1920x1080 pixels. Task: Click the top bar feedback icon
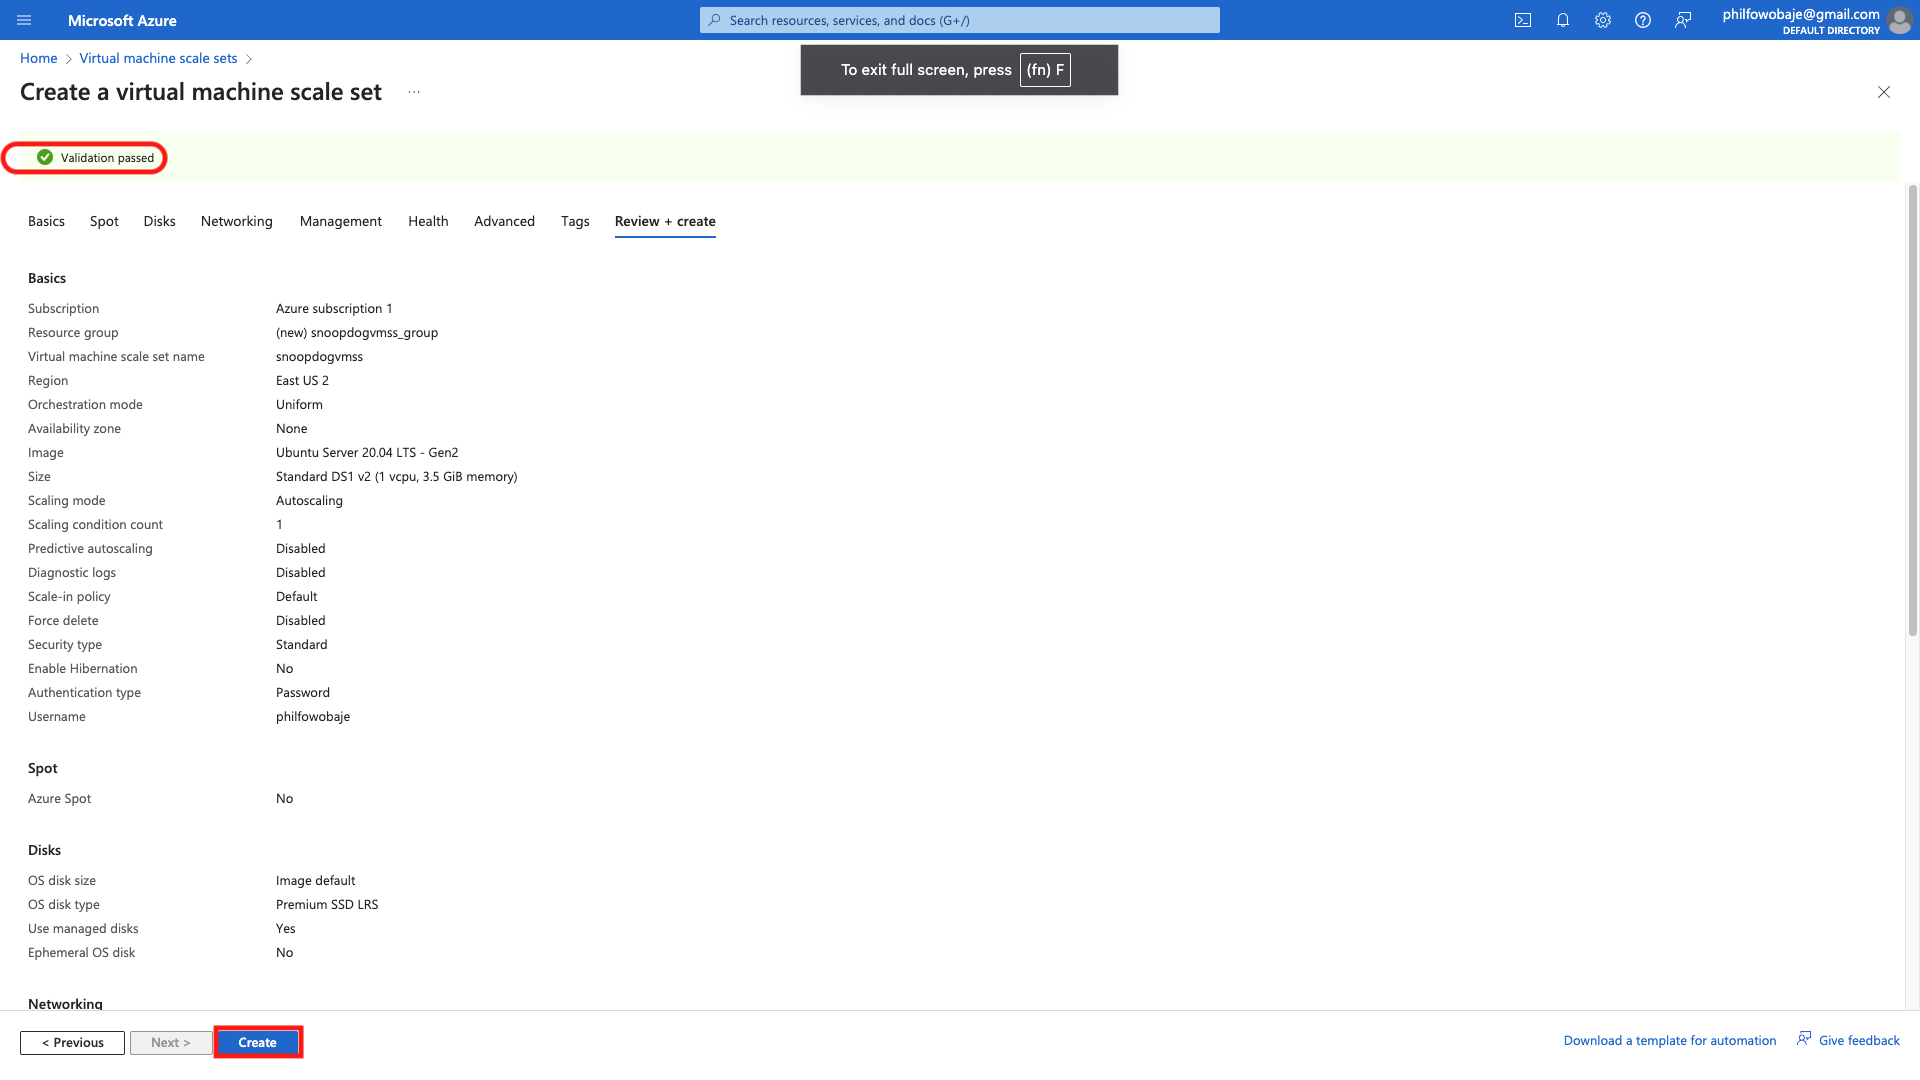(1683, 20)
